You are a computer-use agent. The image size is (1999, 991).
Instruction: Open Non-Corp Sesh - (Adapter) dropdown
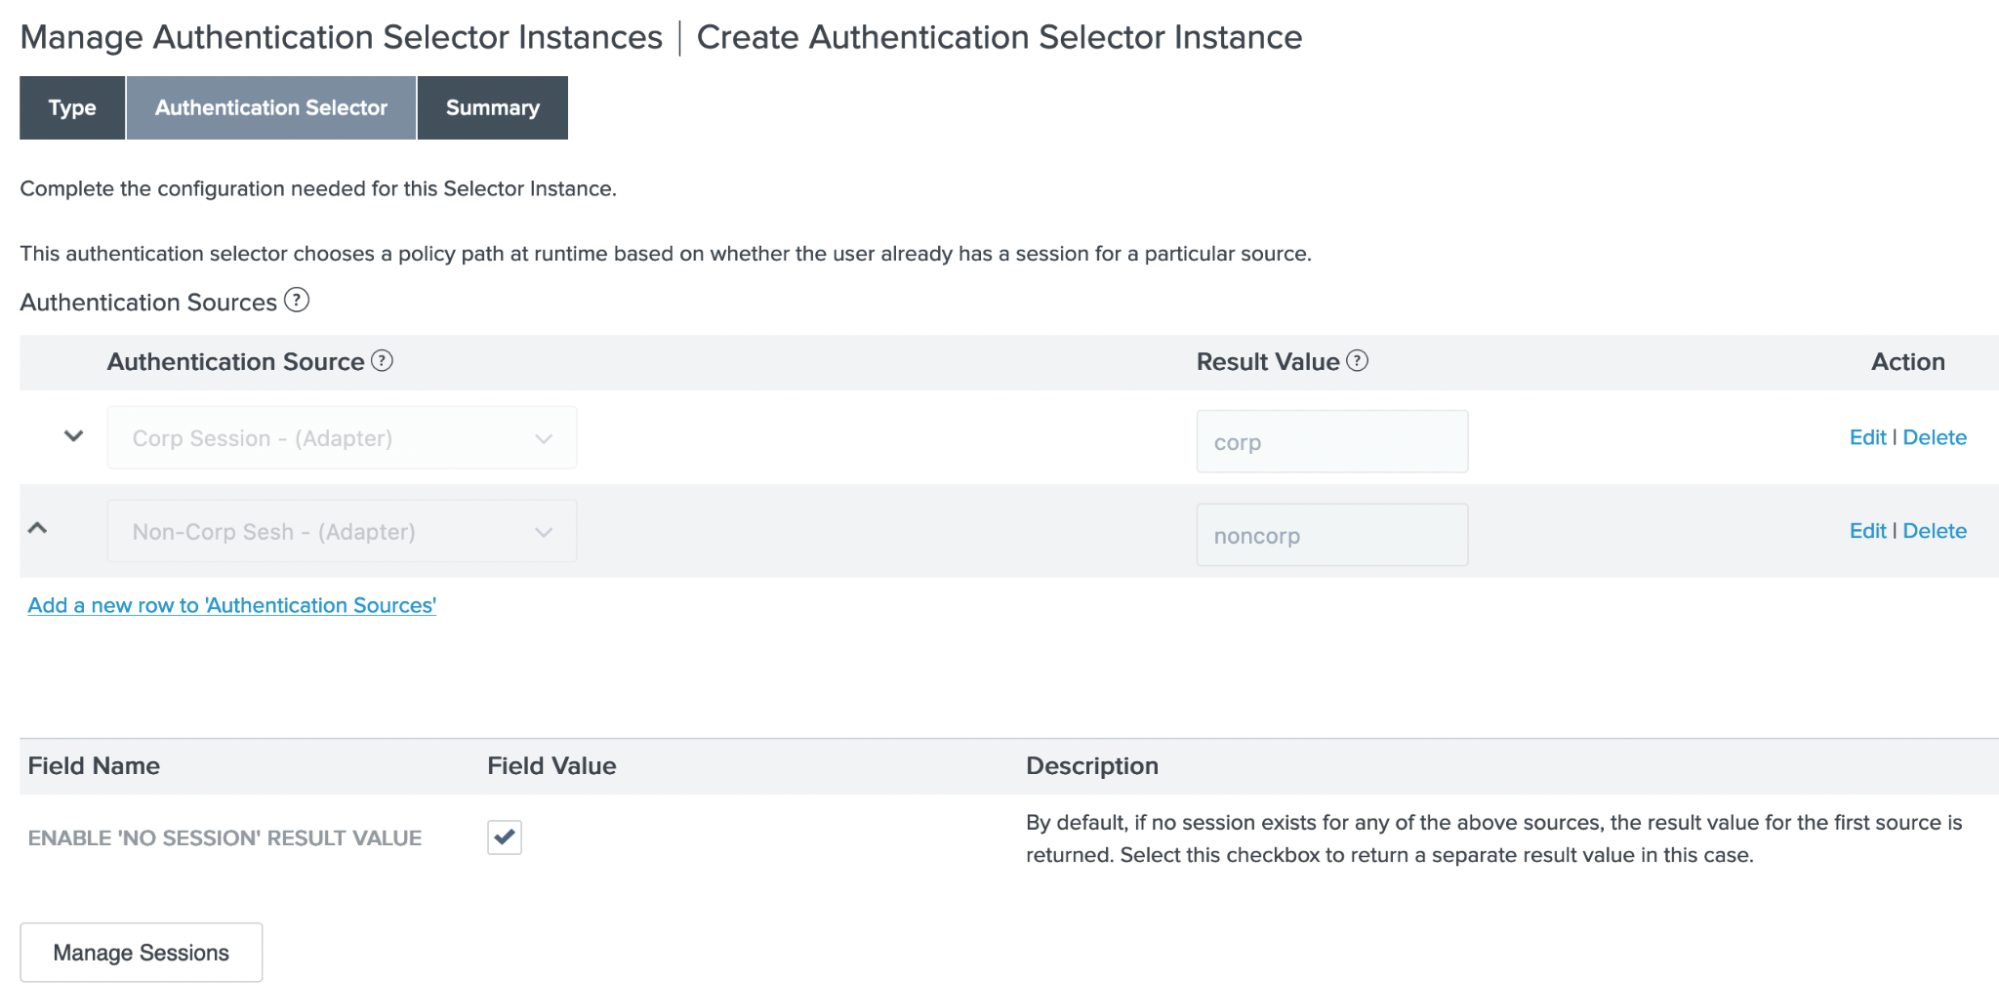coord(342,531)
